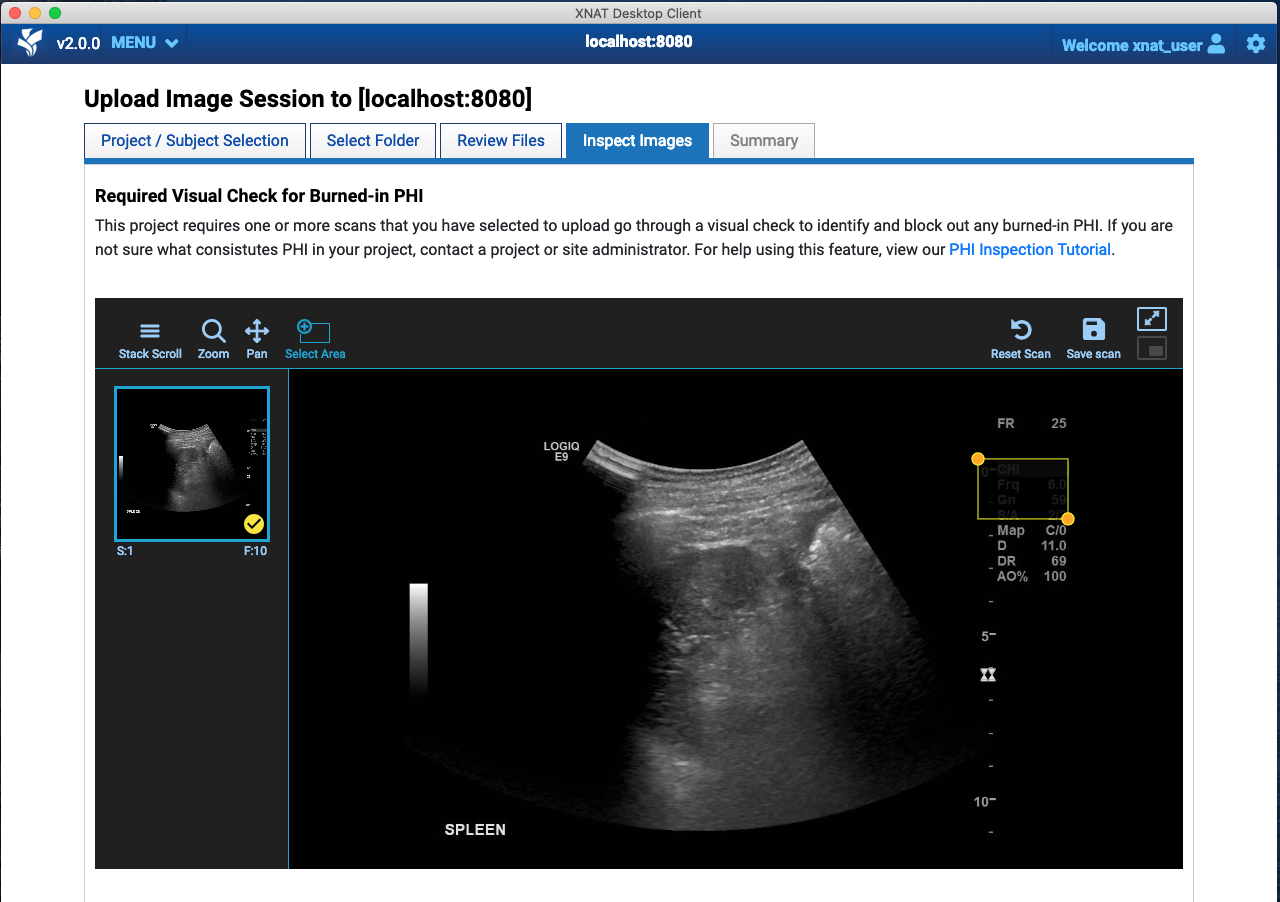Image resolution: width=1280 pixels, height=902 pixels.
Task: Select the Stack Scroll tool
Action: pos(150,339)
